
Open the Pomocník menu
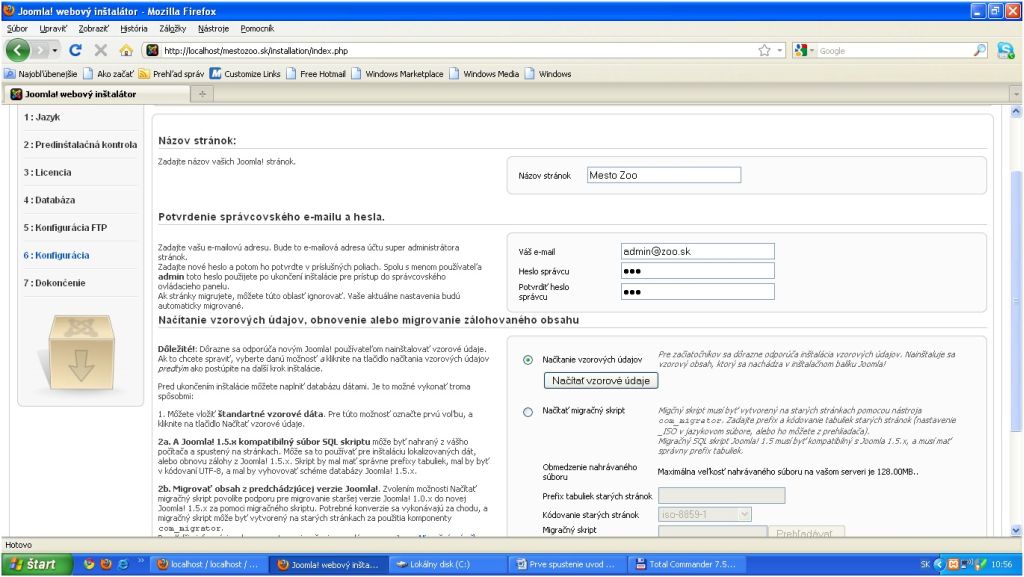pos(257,29)
